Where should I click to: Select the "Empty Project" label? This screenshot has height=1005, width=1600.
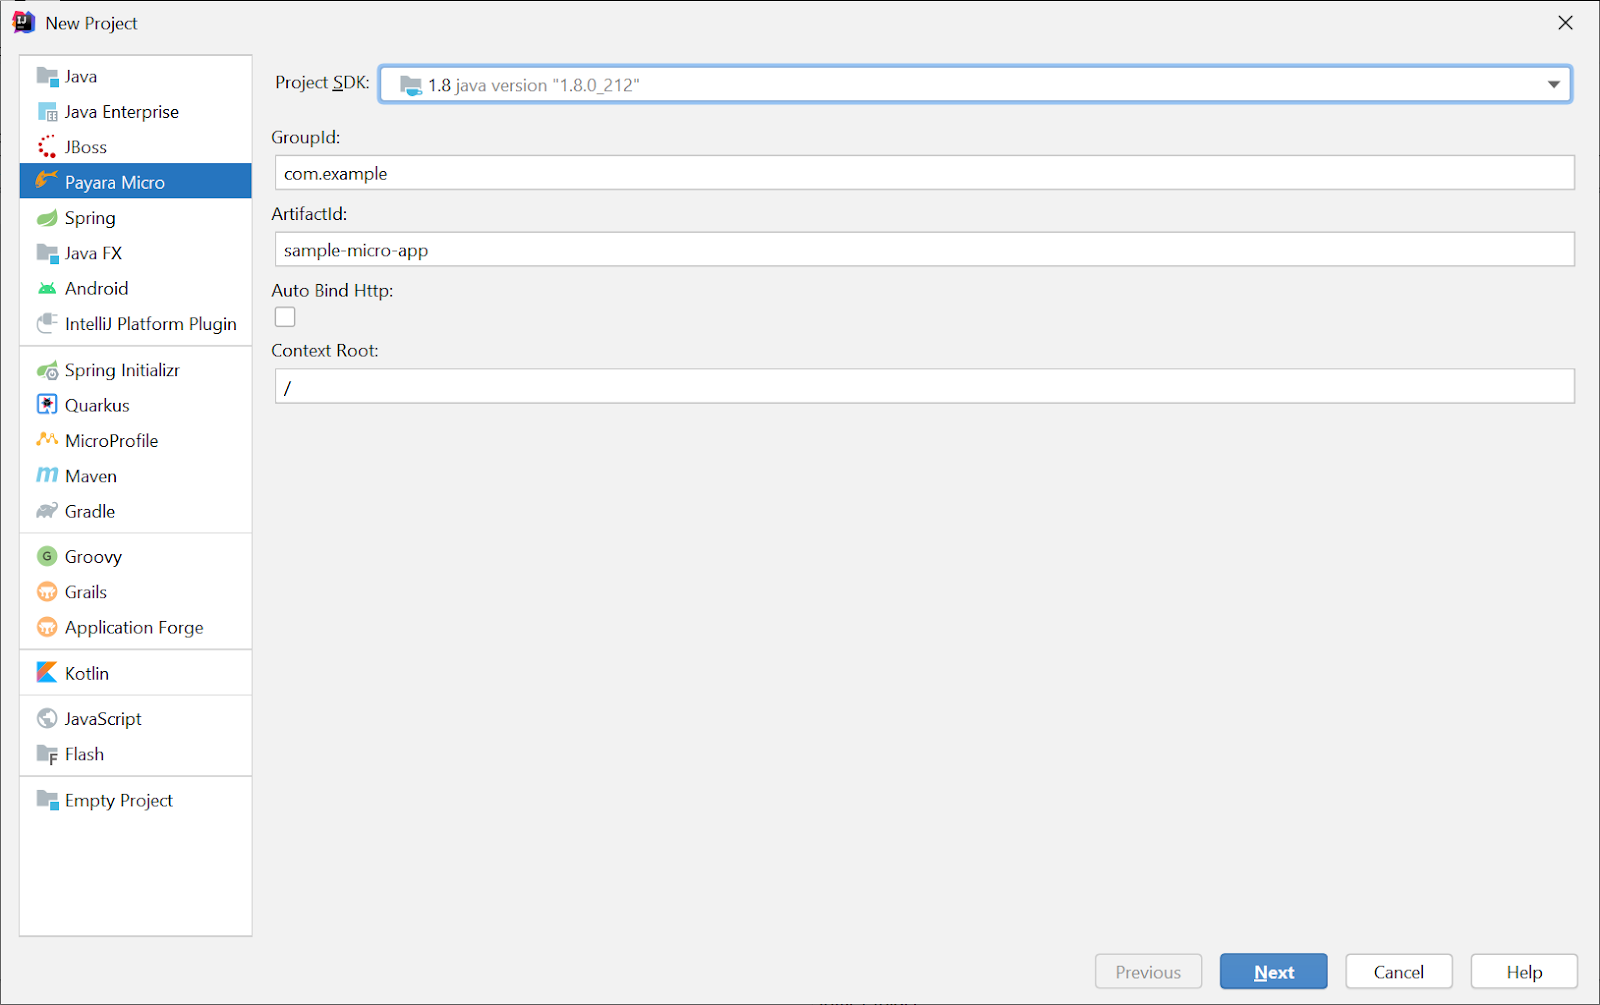tap(119, 800)
